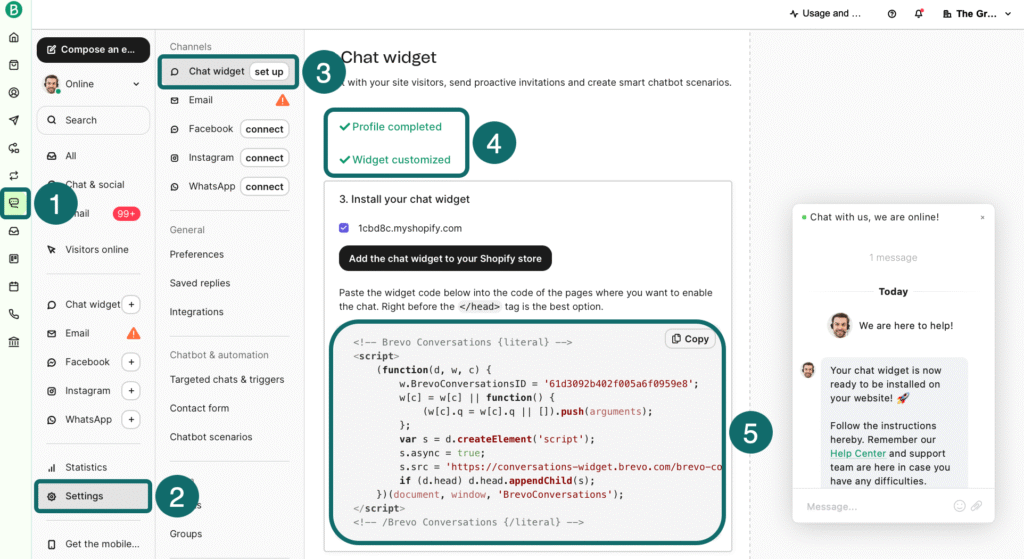Click the Facebook connect button

click(264, 129)
